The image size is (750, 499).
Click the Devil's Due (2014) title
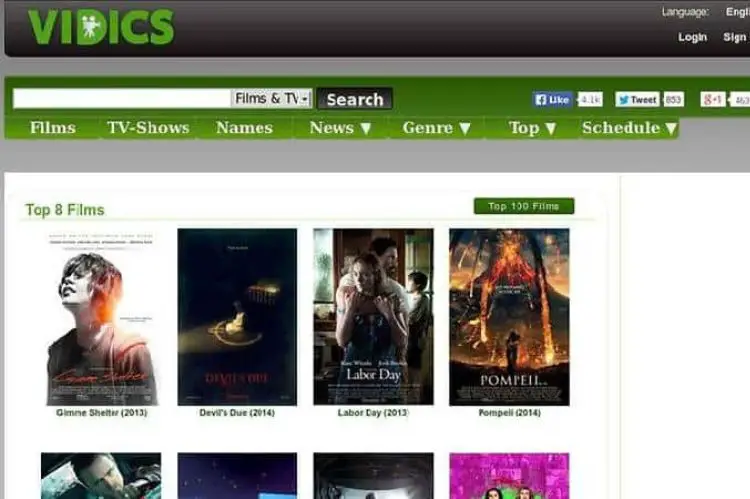(237, 412)
